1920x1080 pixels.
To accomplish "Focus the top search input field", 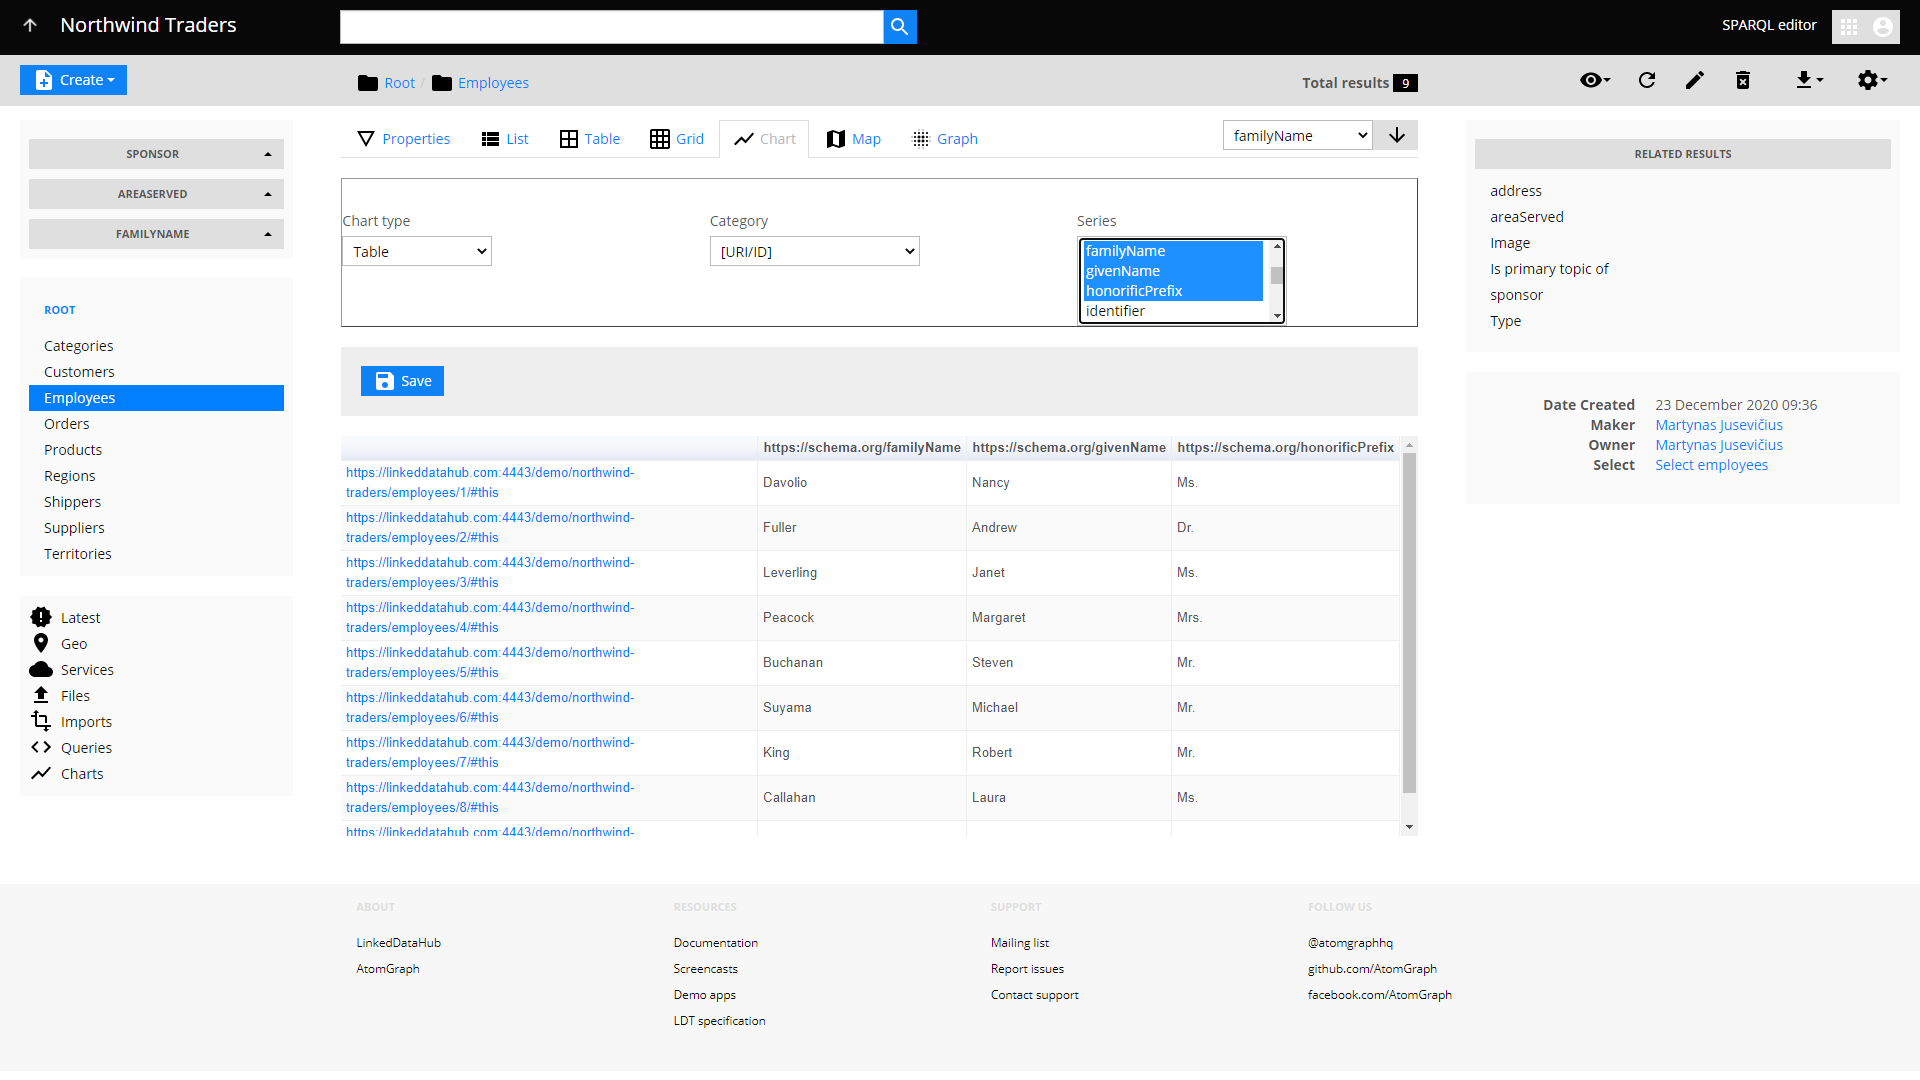I will pyautogui.click(x=611, y=27).
